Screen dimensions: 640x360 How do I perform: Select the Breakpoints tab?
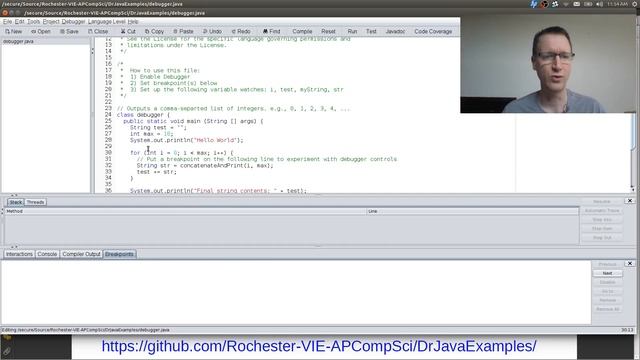(119, 254)
